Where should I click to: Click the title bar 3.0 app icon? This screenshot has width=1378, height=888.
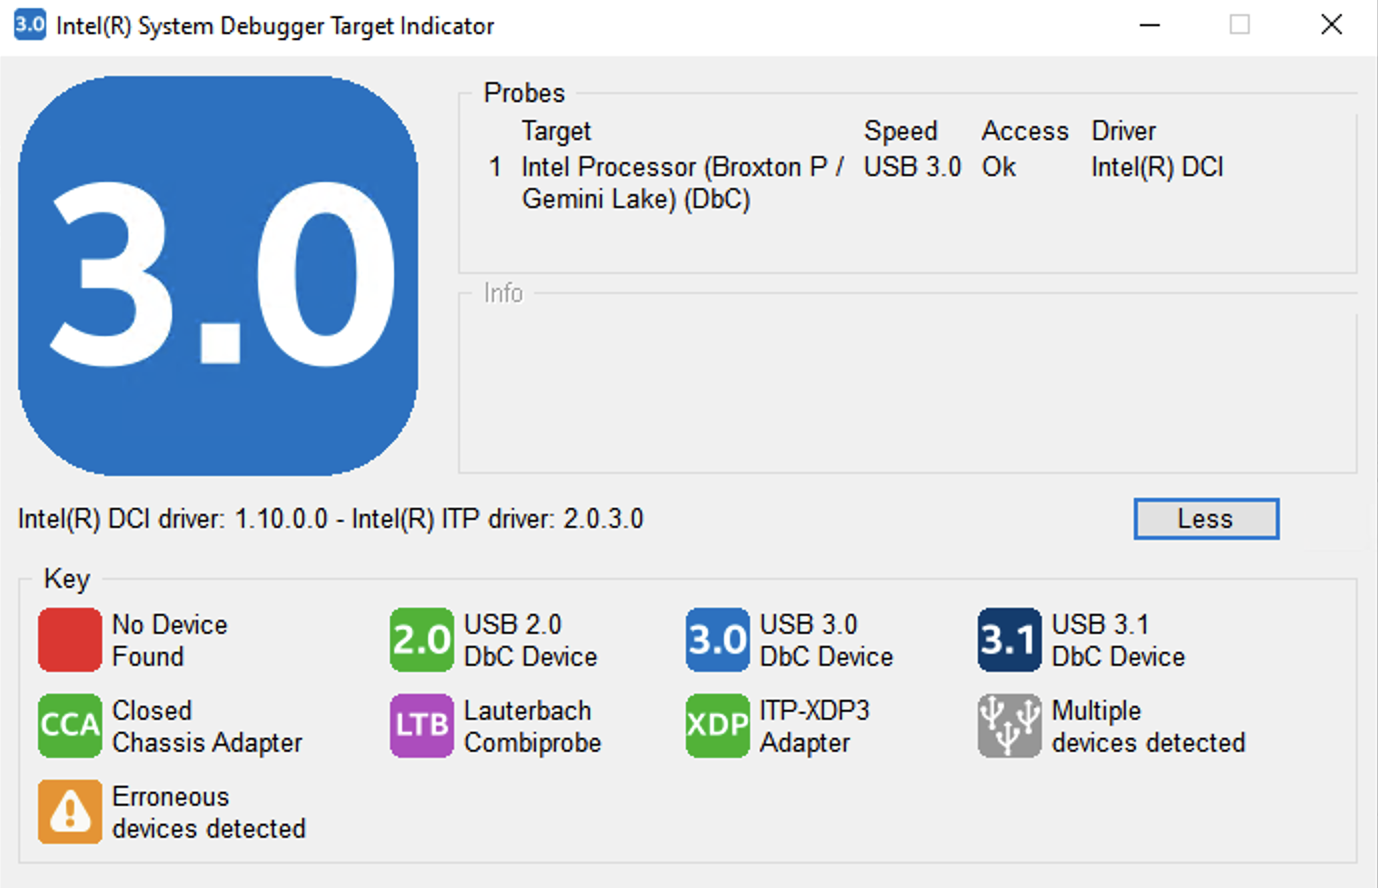click(30, 25)
